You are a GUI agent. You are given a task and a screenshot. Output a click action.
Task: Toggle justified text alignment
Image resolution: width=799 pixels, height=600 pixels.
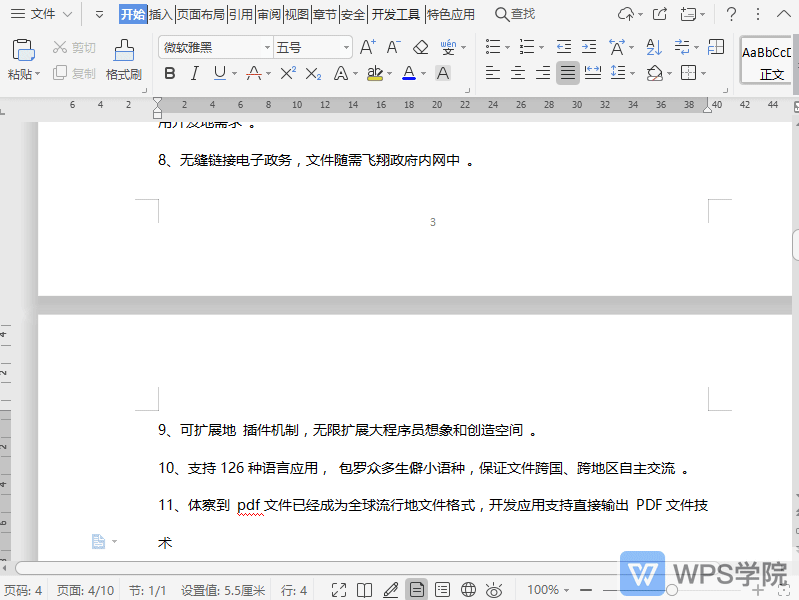click(x=567, y=73)
